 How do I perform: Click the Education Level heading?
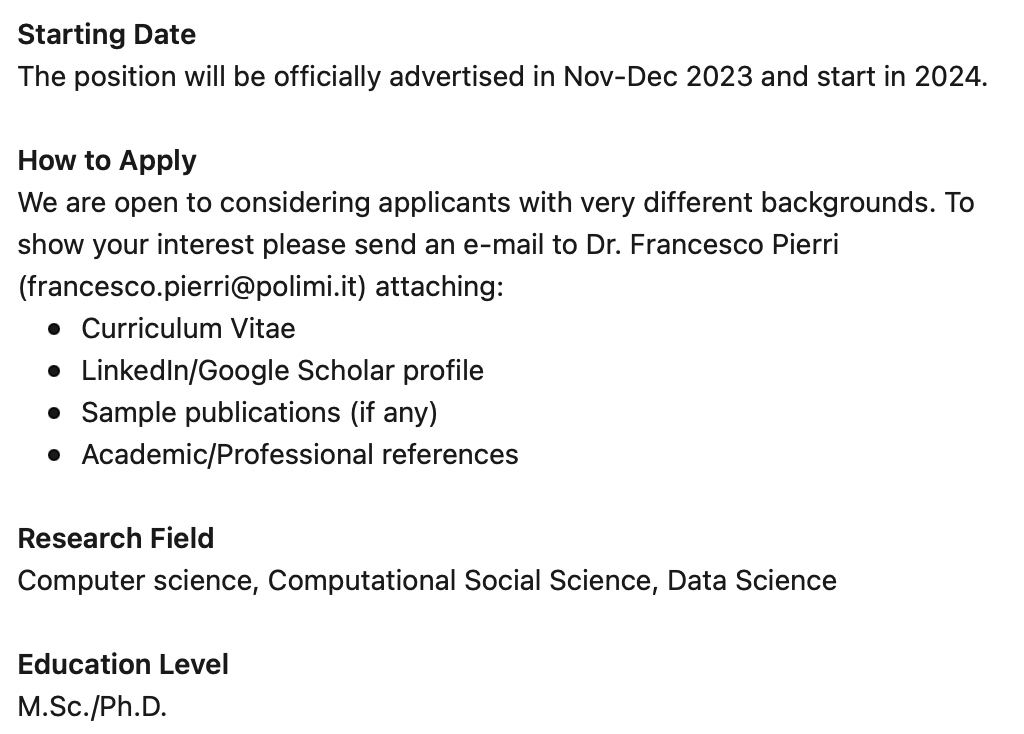(123, 665)
